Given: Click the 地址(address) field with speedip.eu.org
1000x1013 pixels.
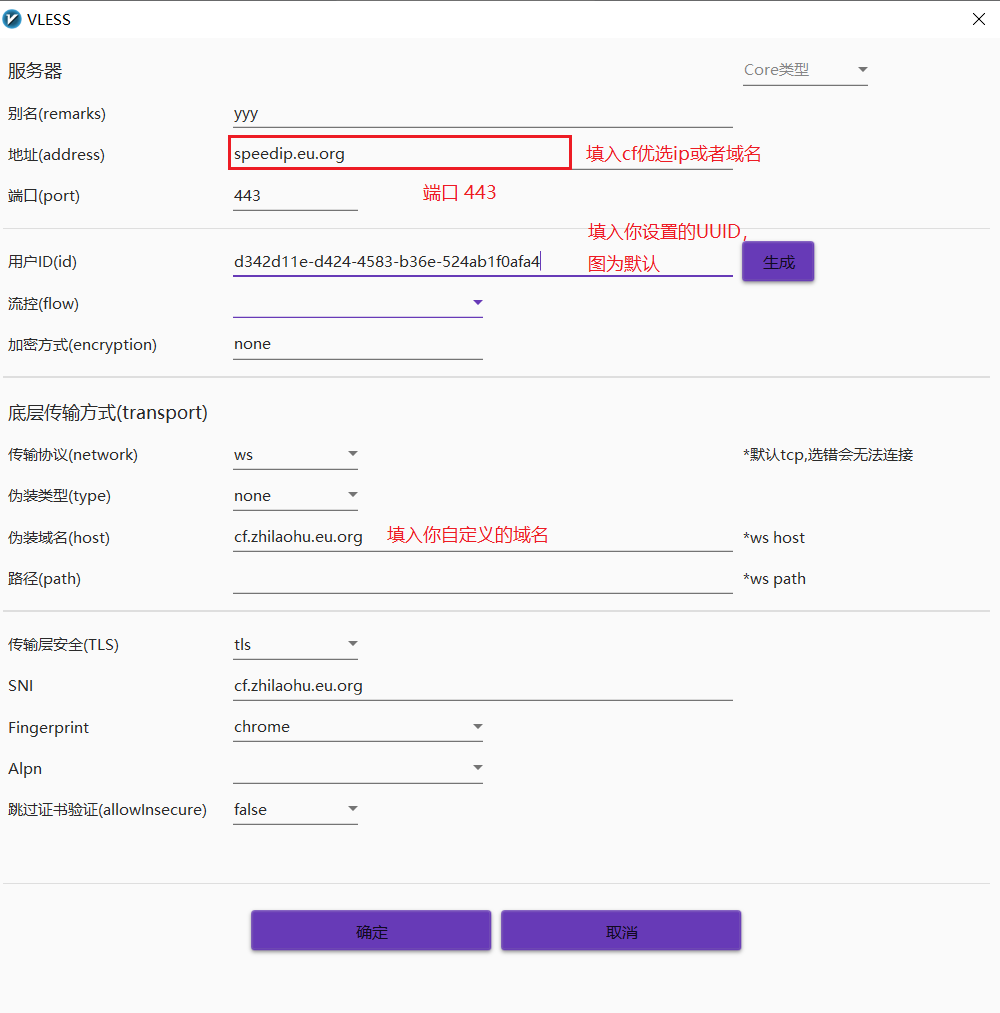Looking at the screenshot, I should point(400,154).
